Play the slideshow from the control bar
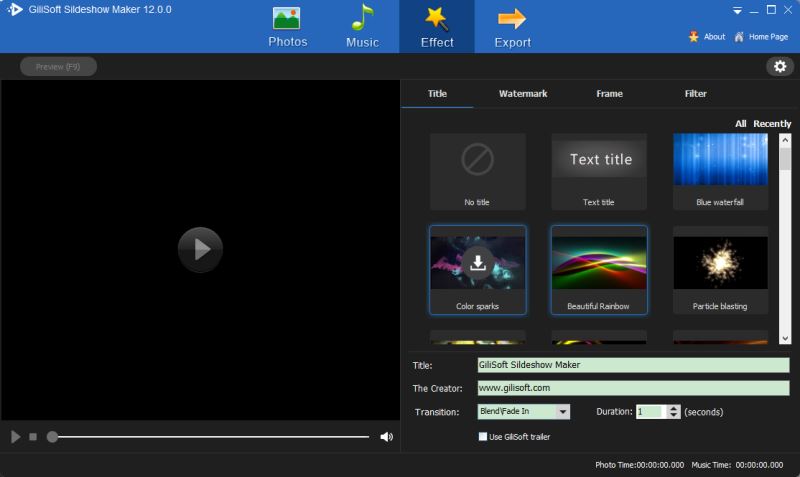This screenshot has width=800, height=477. (16, 437)
